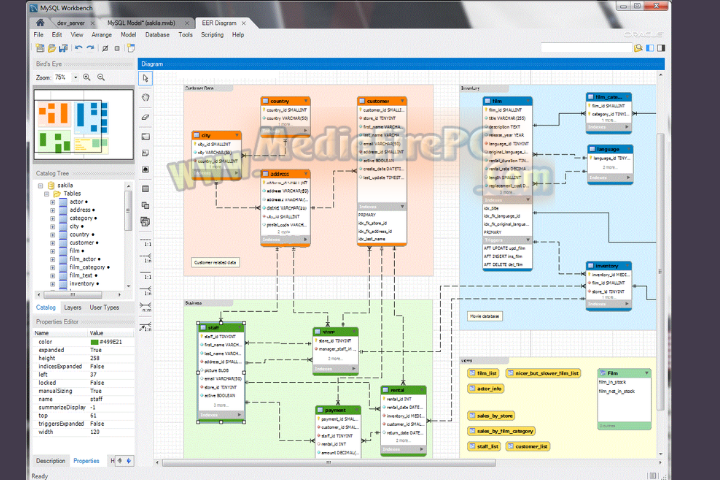The width and height of the screenshot is (720, 480).
Task: Toggle the grid display toolbar button
Action: 105,48
